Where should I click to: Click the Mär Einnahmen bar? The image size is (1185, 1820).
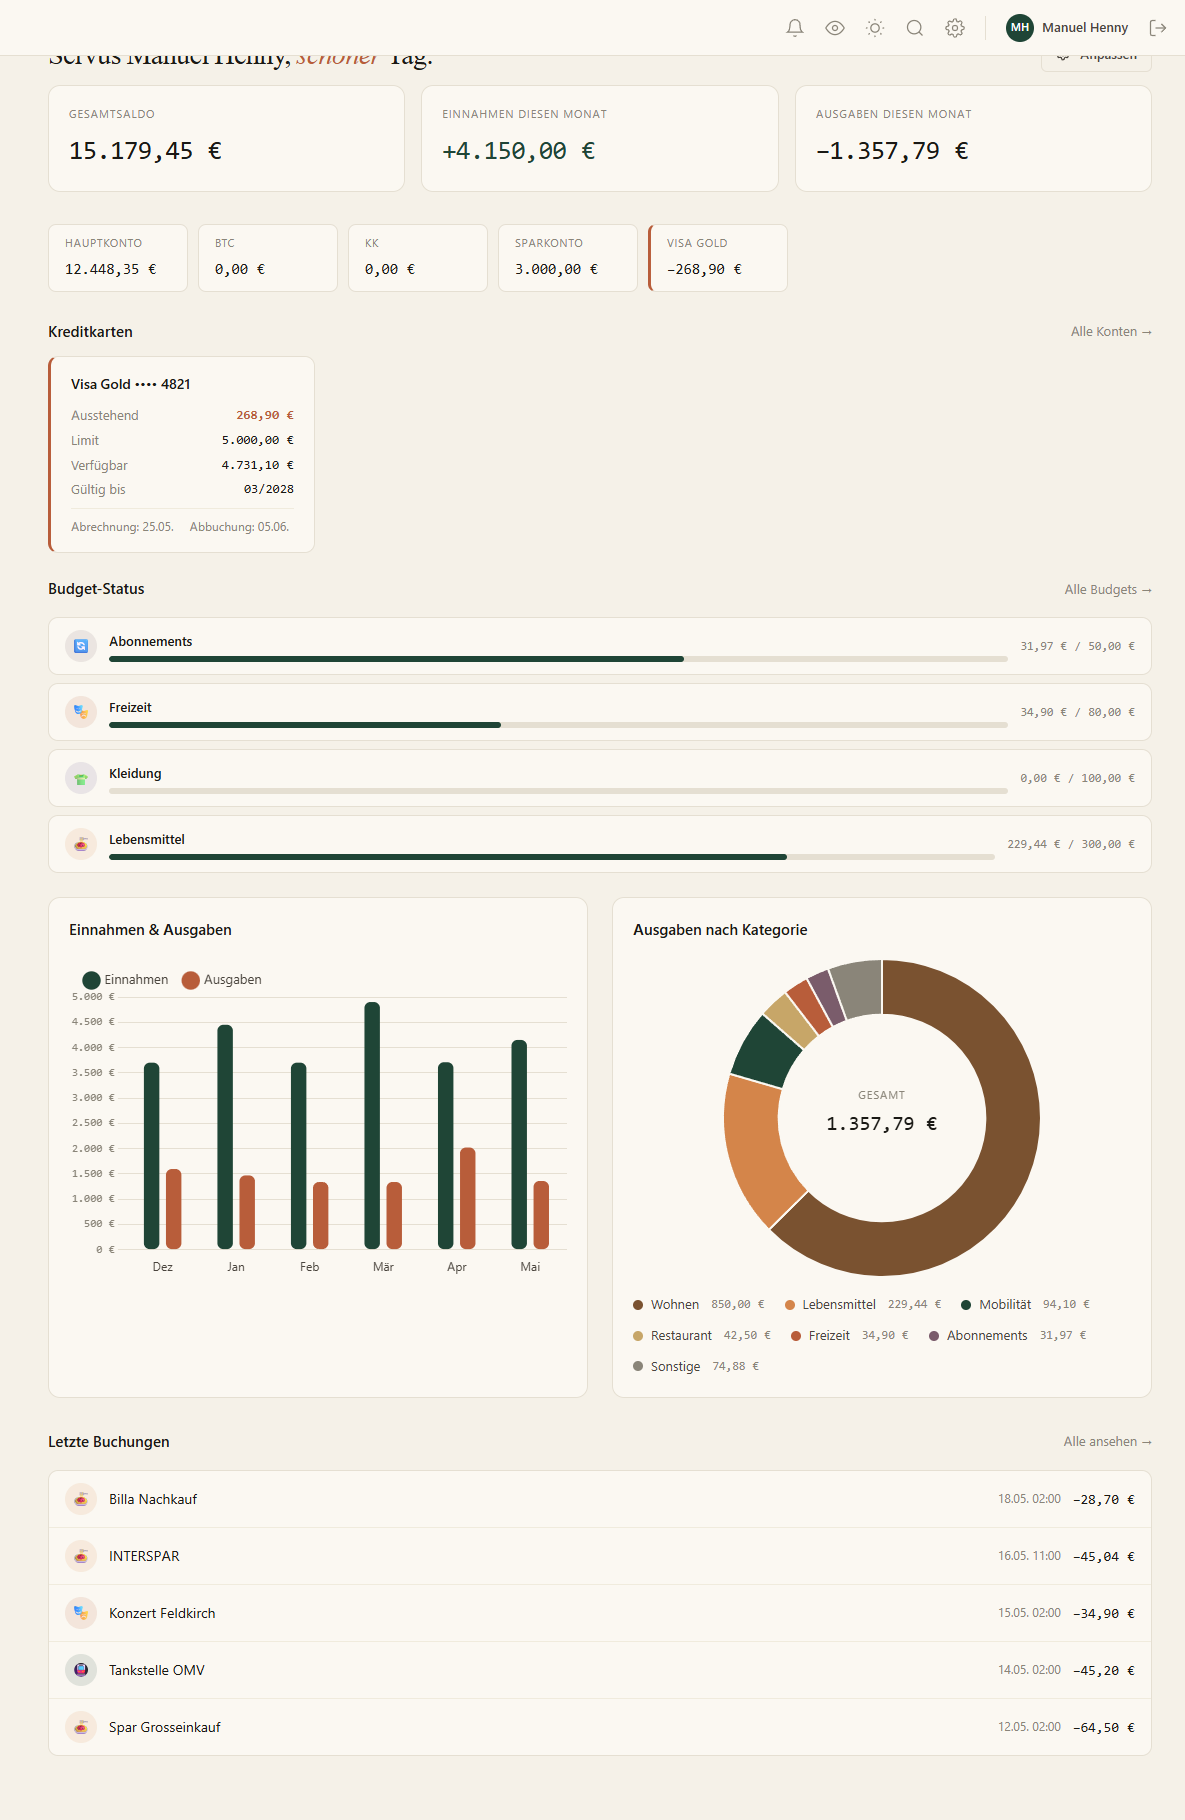coord(372,1125)
